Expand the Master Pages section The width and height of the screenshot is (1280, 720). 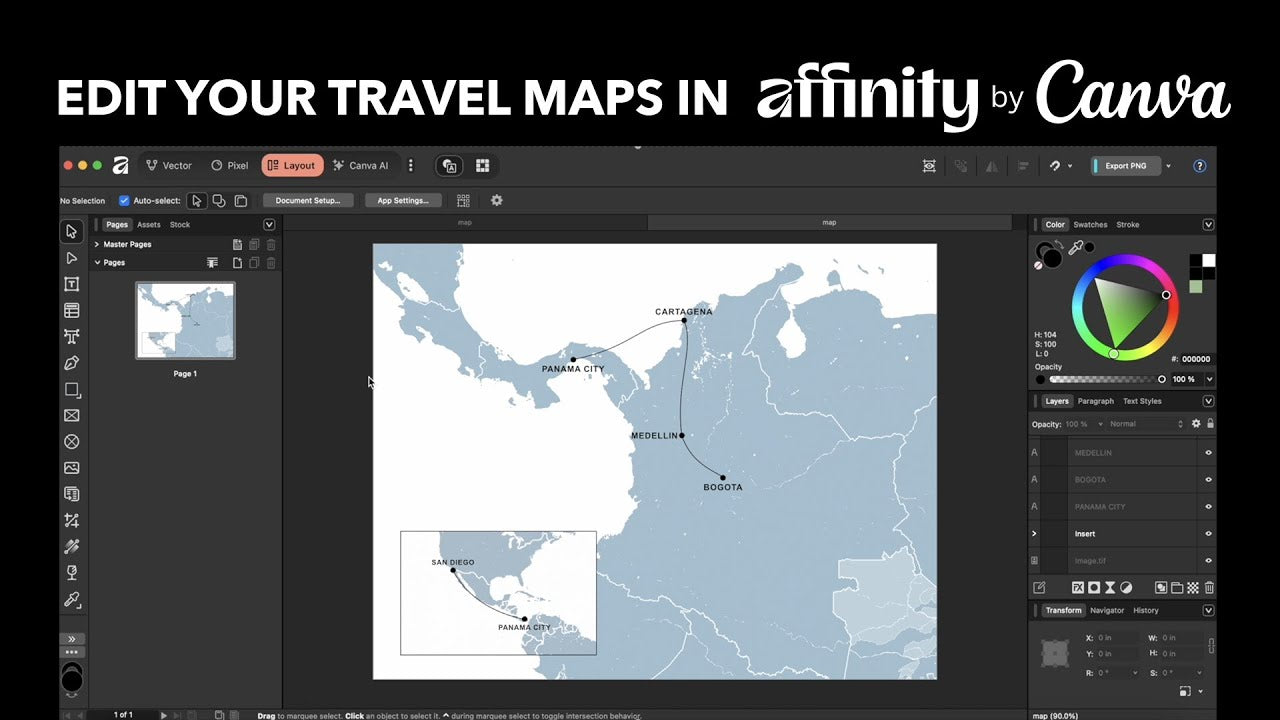point(97,244)
